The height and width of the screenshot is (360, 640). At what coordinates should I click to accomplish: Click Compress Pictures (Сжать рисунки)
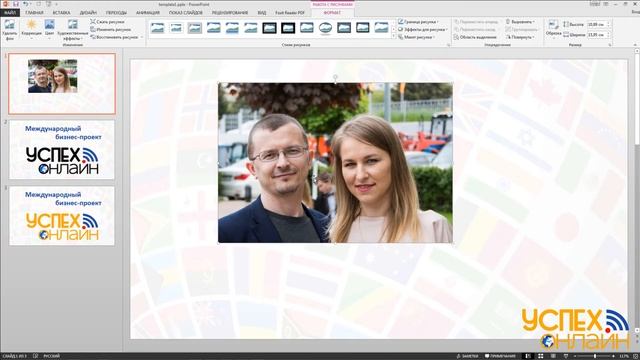(107, 22)
